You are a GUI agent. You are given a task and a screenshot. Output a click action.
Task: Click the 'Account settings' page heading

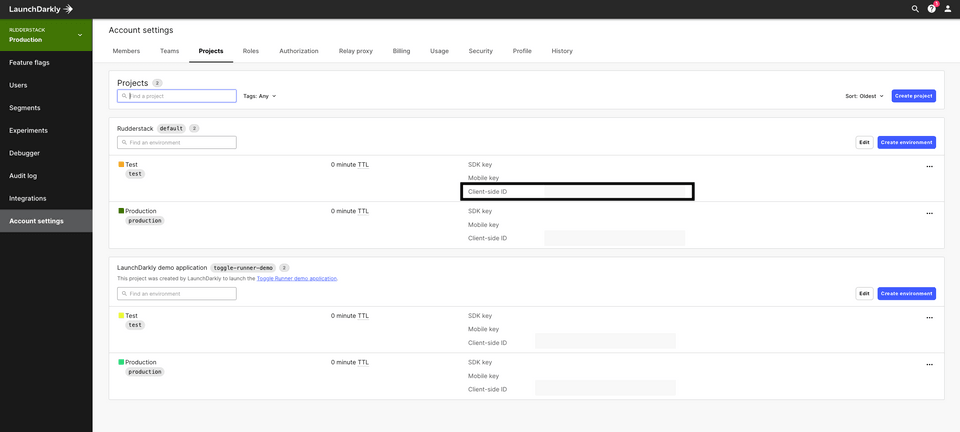(x=141, y=30)
